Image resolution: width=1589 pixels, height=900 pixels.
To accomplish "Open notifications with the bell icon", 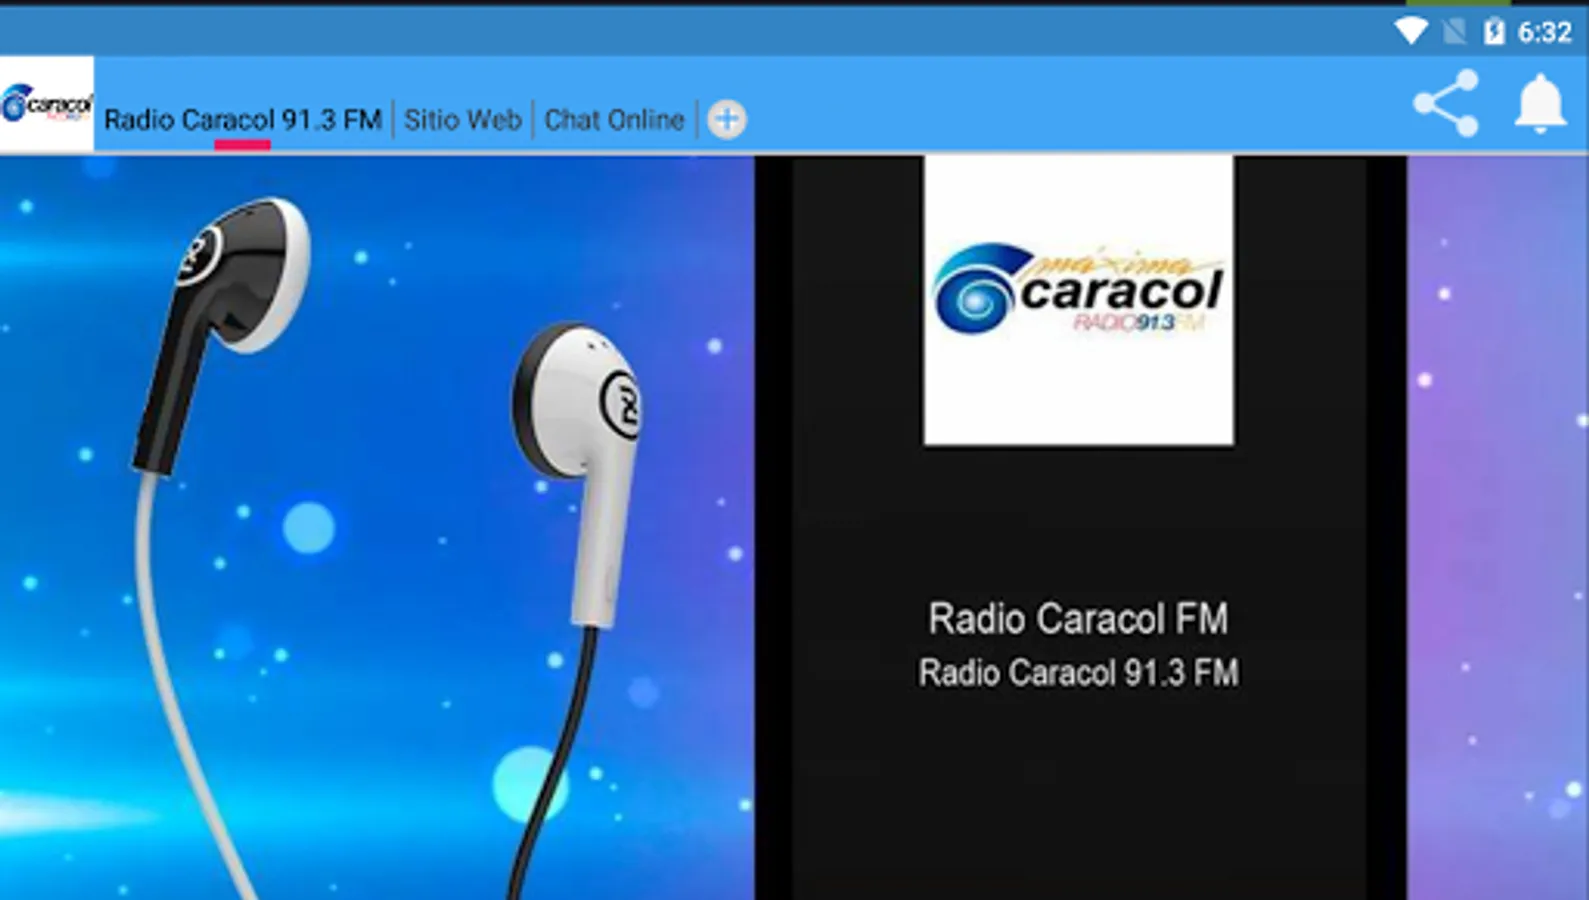I will [x=1540, y=103].
